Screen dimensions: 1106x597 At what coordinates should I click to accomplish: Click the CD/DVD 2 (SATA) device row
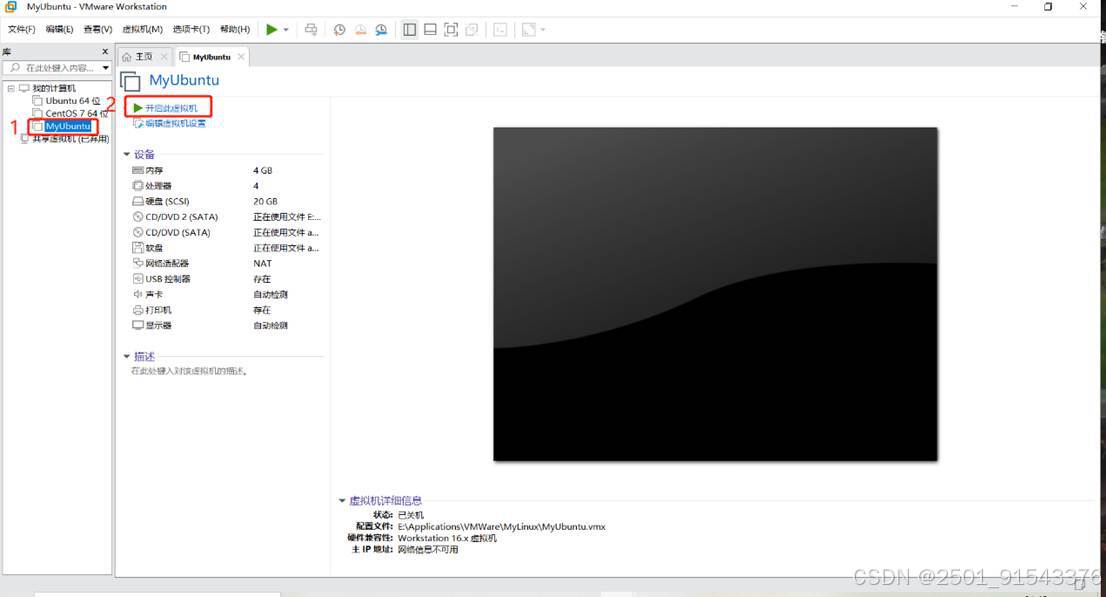(x=226, y=217)
